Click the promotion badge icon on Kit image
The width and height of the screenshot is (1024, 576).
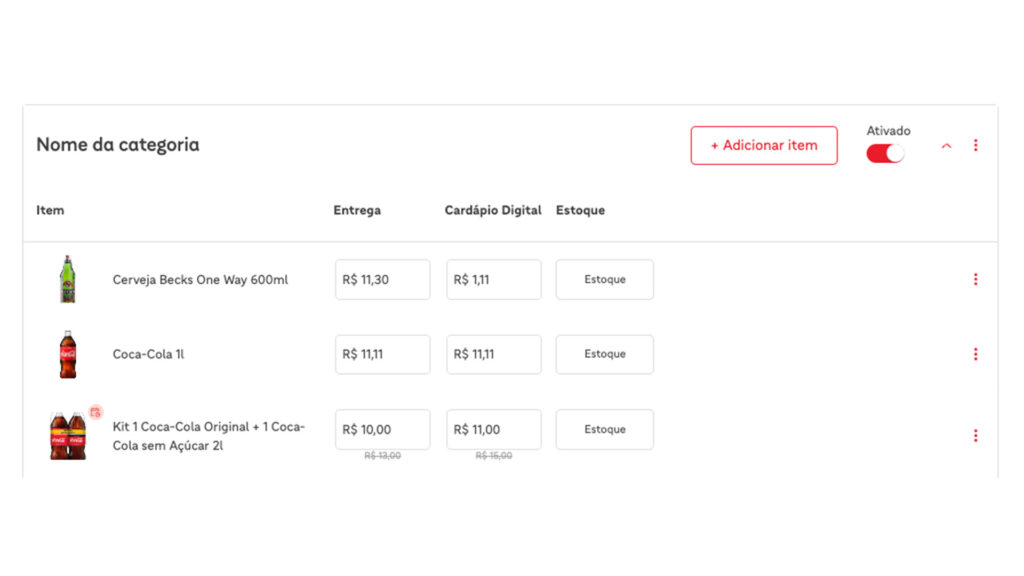[95, 412]
